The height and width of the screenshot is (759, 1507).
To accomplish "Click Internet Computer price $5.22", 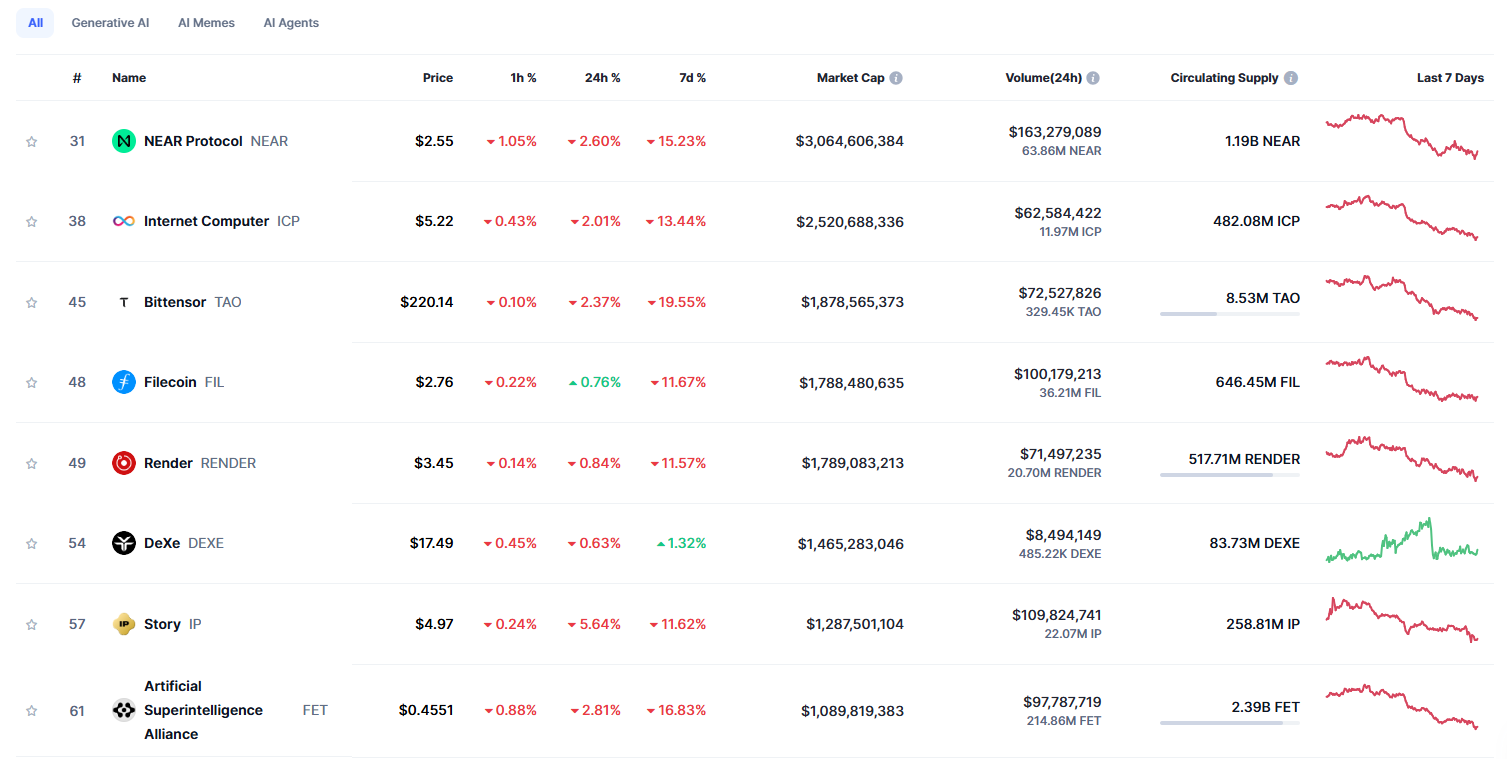I will tap(435, 221).
